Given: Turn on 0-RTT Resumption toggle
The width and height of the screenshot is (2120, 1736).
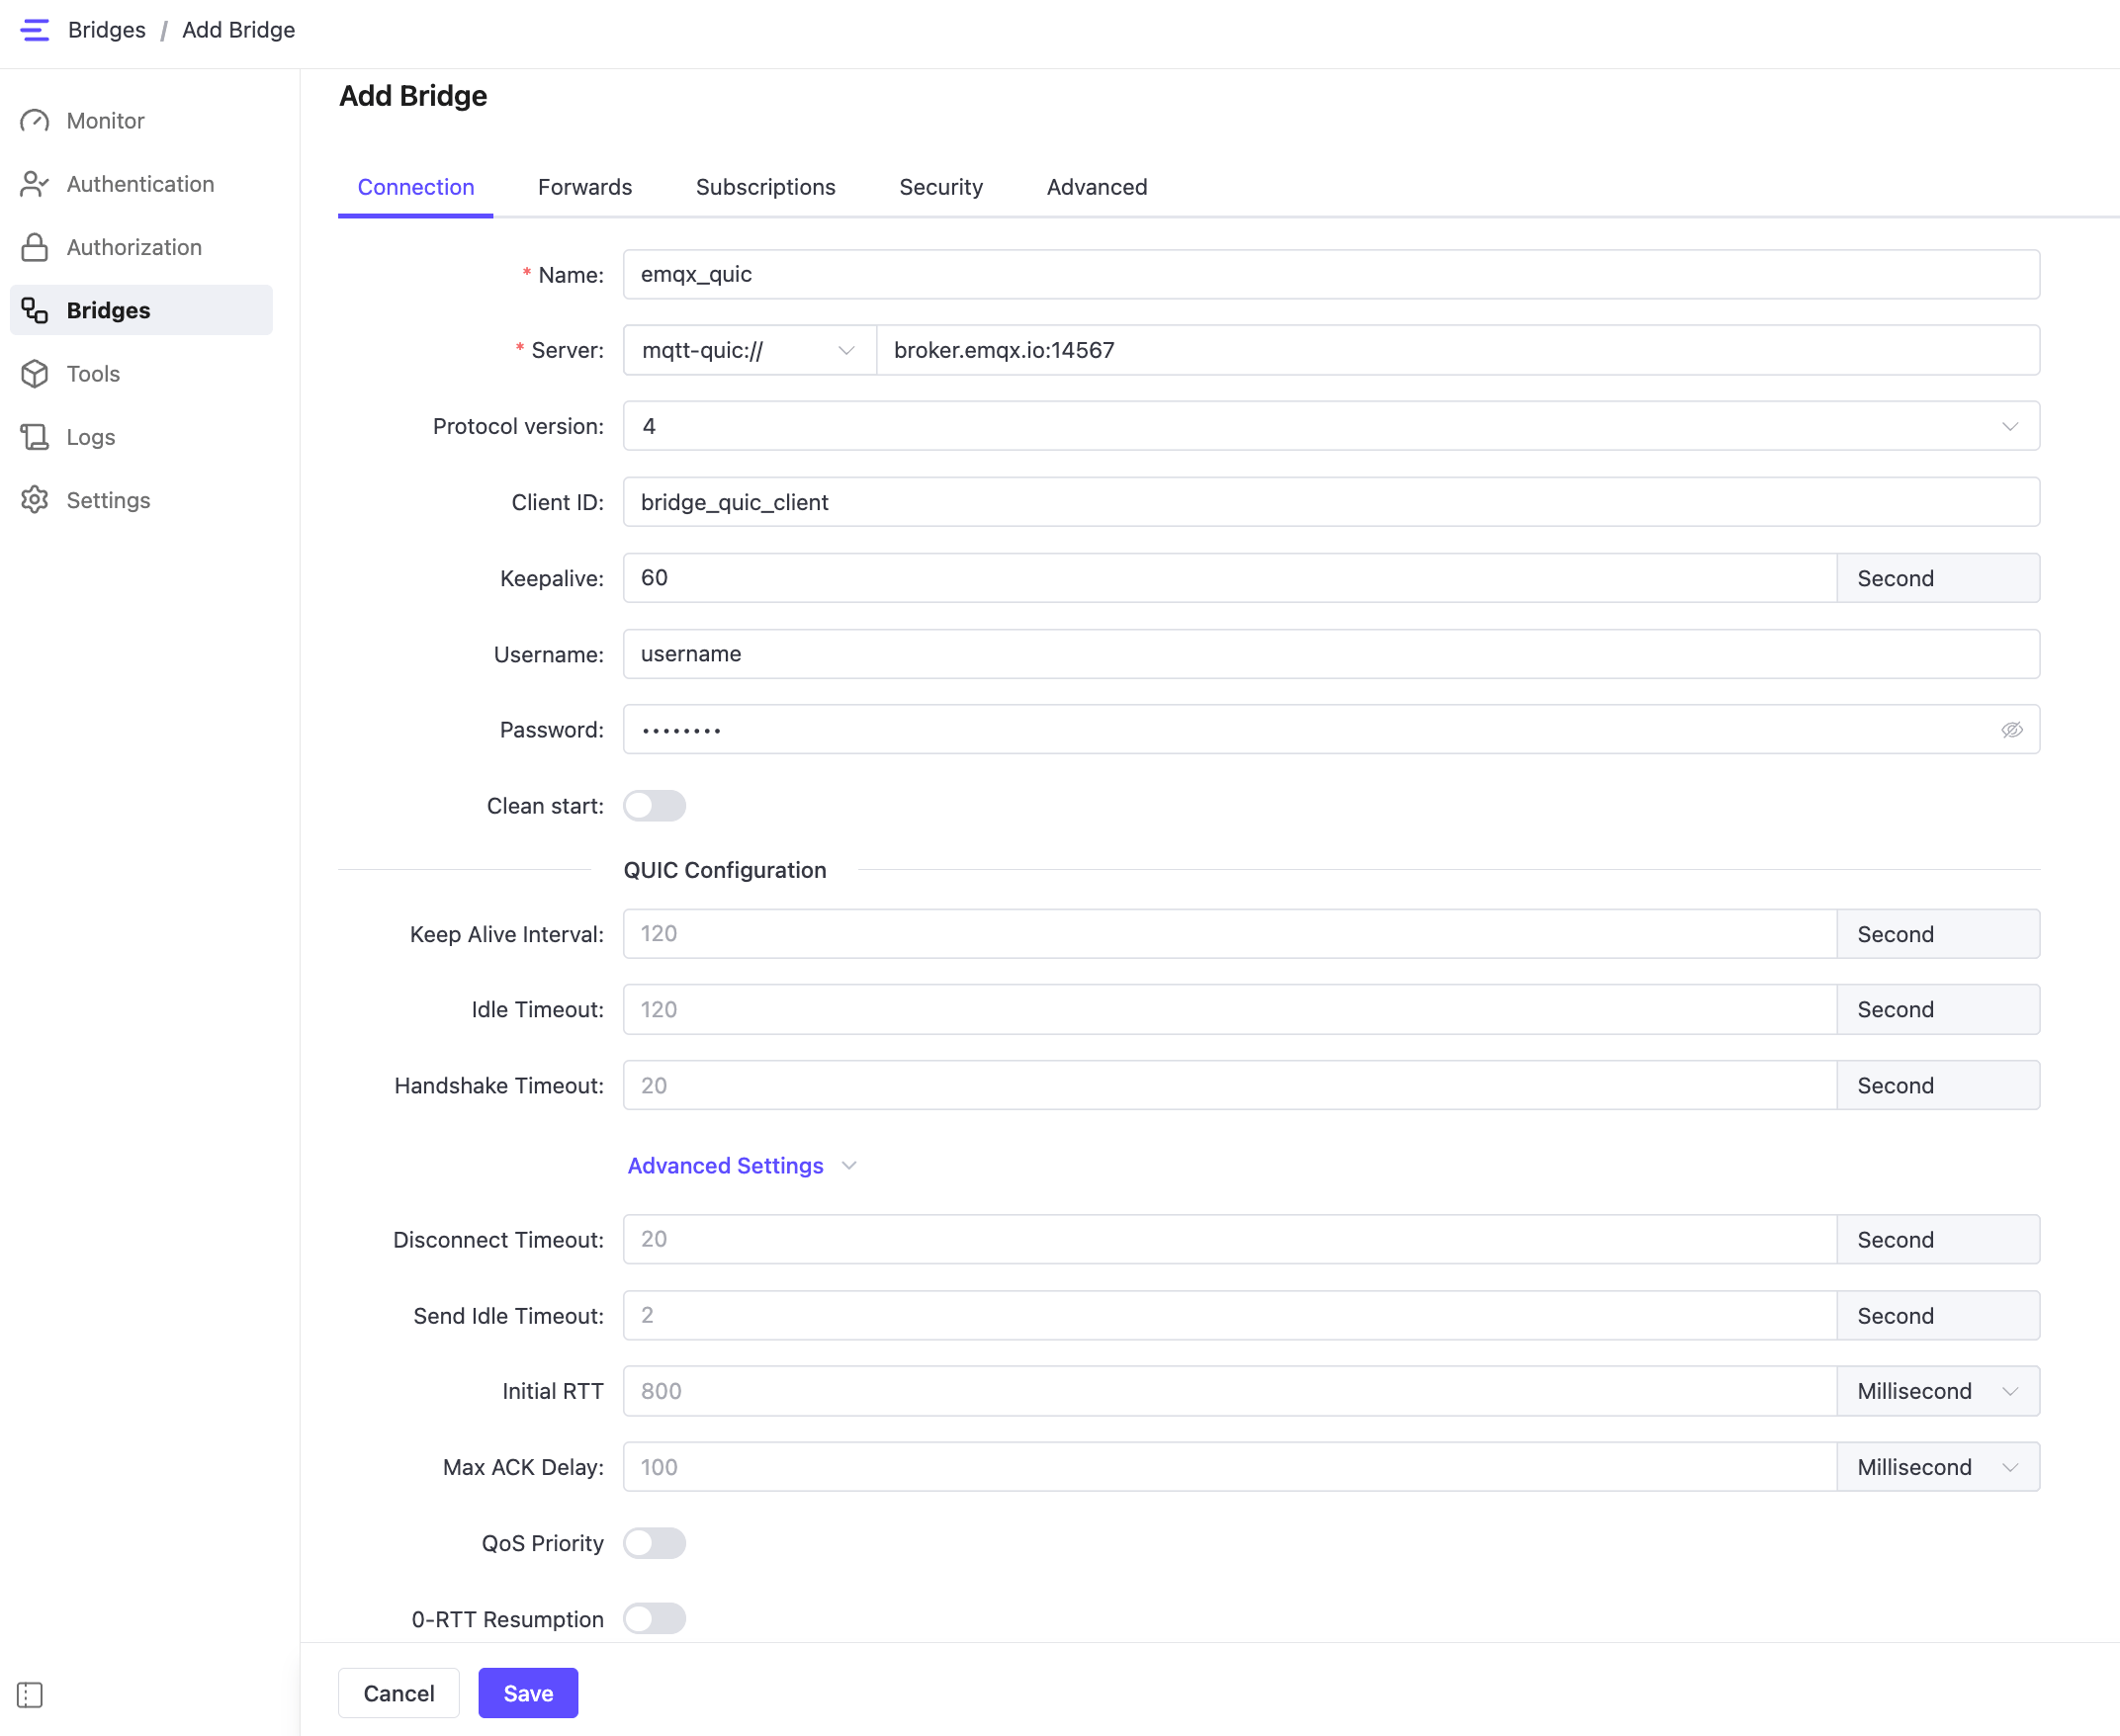Looking at the screenshot, I should tap(654, 1618).
